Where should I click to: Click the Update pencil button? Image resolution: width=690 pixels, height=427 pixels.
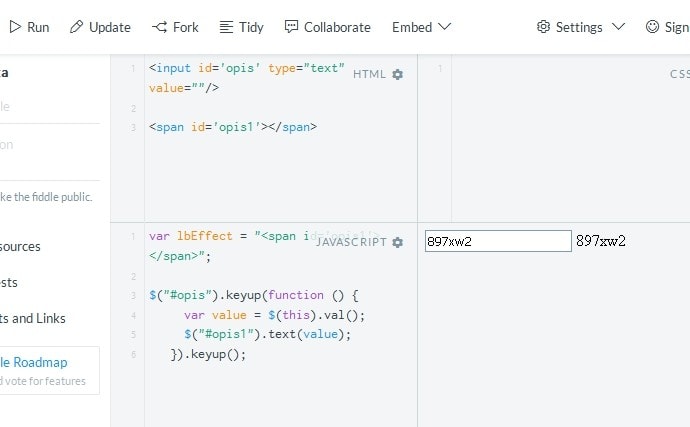pyautogui.click(x=100, y=27)
